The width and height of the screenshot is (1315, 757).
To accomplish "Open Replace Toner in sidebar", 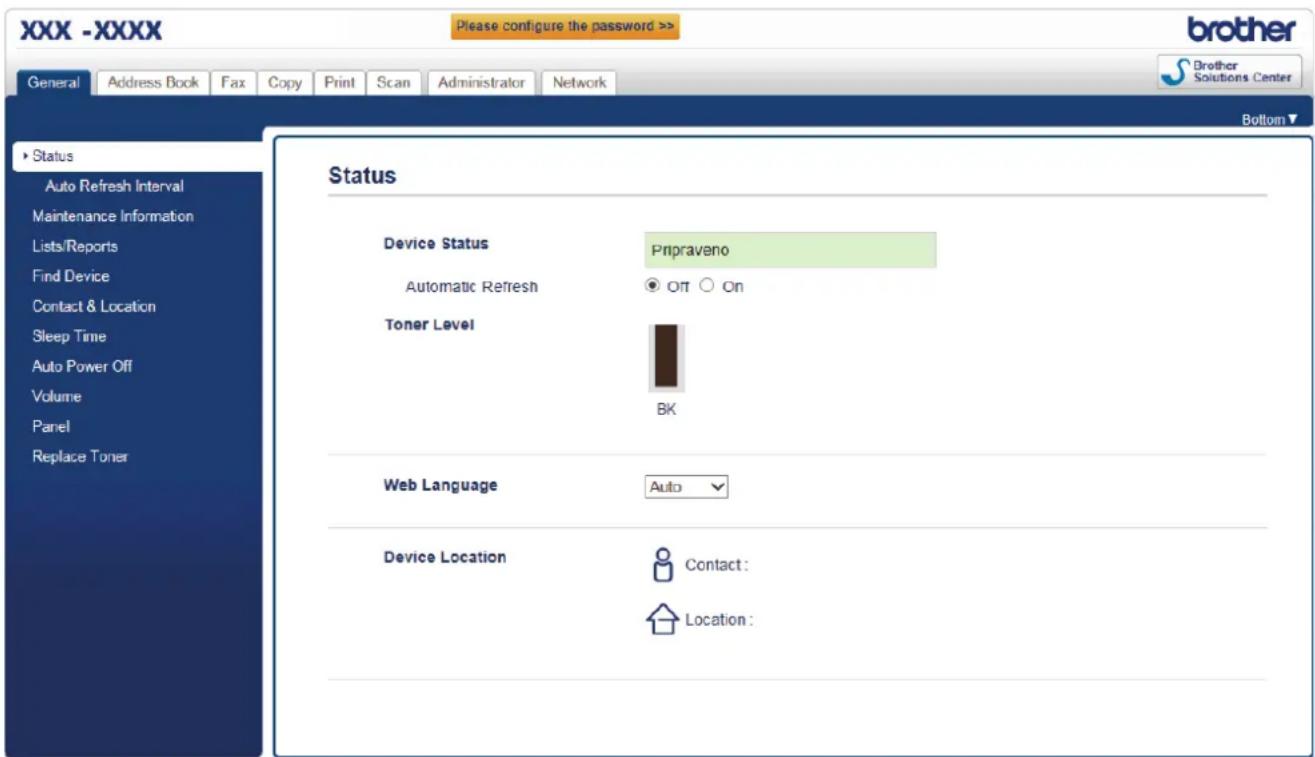I will tap(80, 456).
